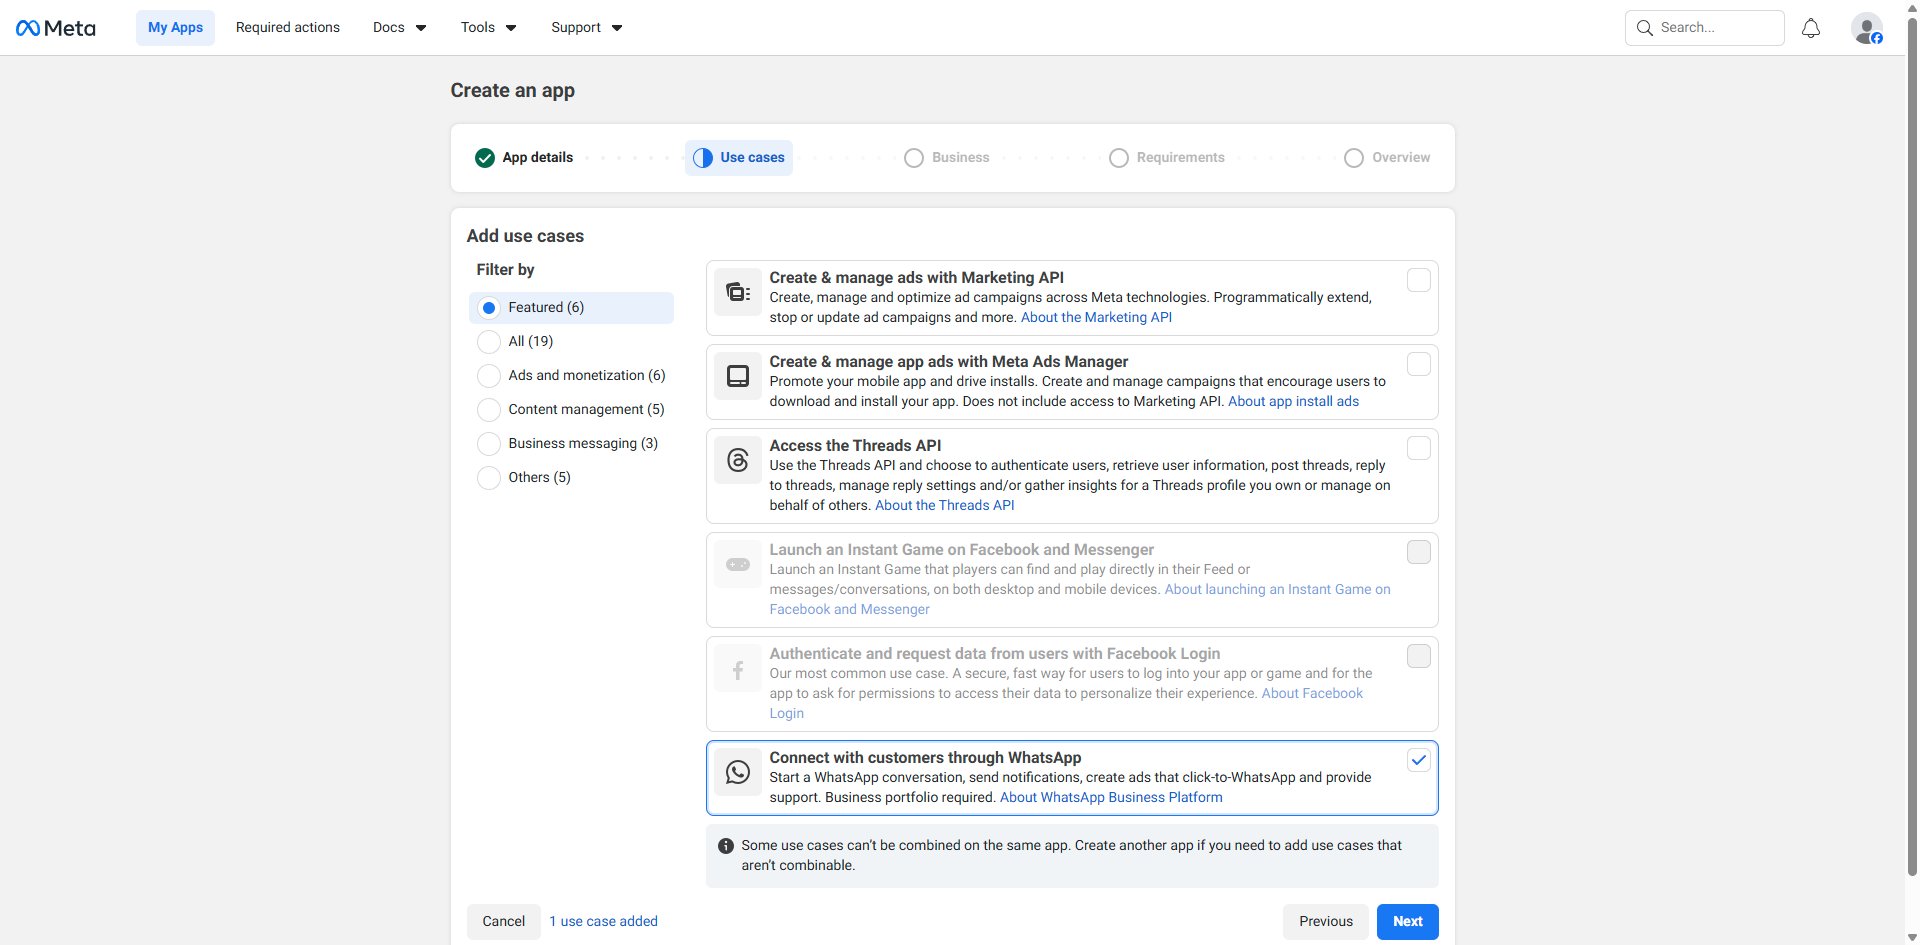This screenshot has width=1920, height=945.
Task: Go to the Overview step
Action: [1387, 158]
